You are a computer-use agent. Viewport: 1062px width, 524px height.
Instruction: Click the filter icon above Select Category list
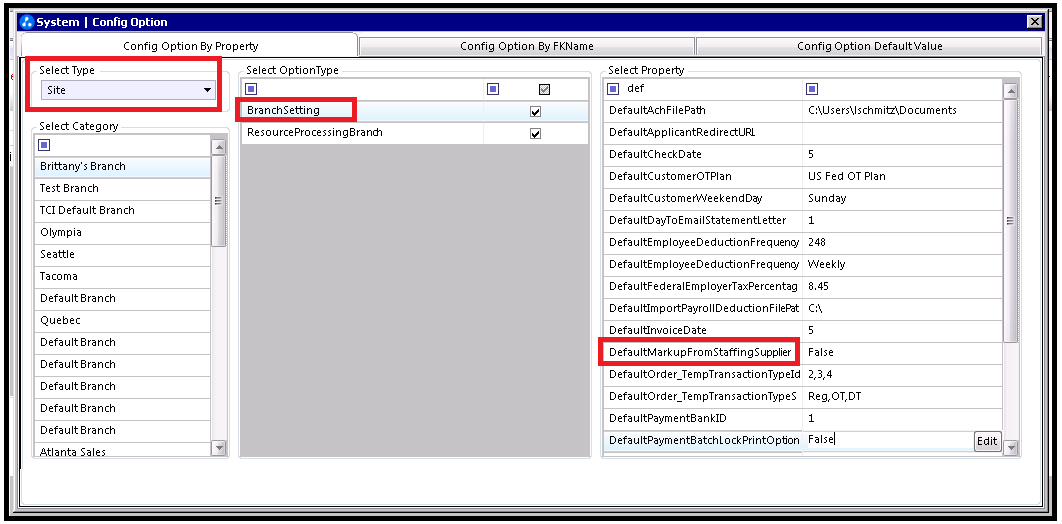[x=45, y=145]
